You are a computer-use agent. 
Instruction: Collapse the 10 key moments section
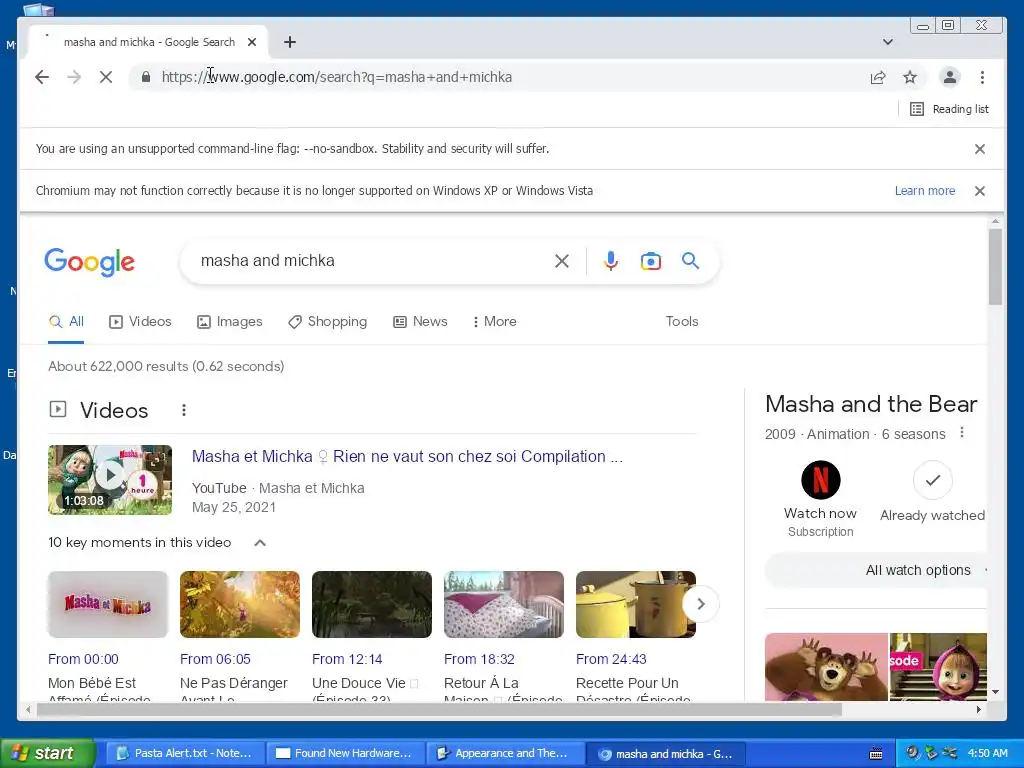(x=260, y=543)
